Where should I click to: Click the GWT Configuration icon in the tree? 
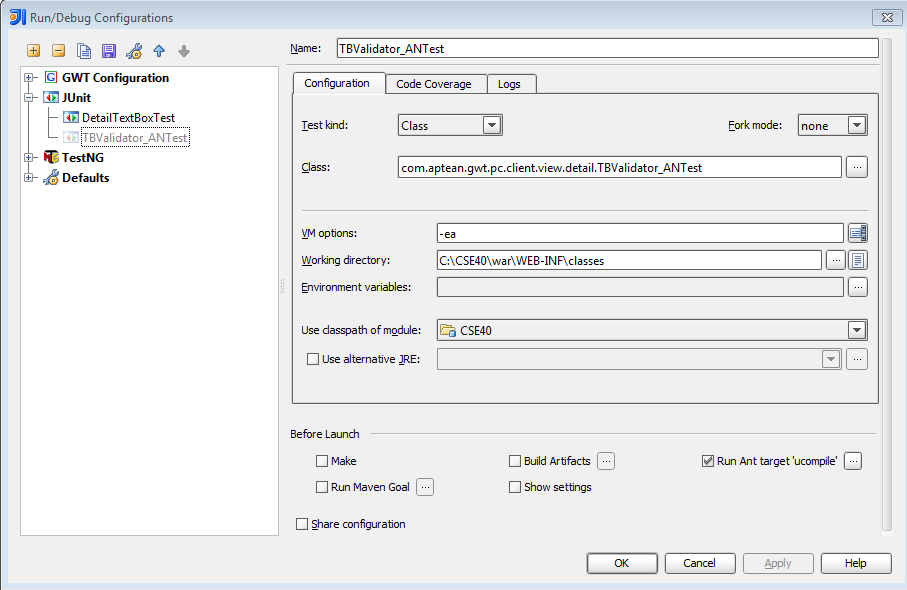[x=51, y=77]
